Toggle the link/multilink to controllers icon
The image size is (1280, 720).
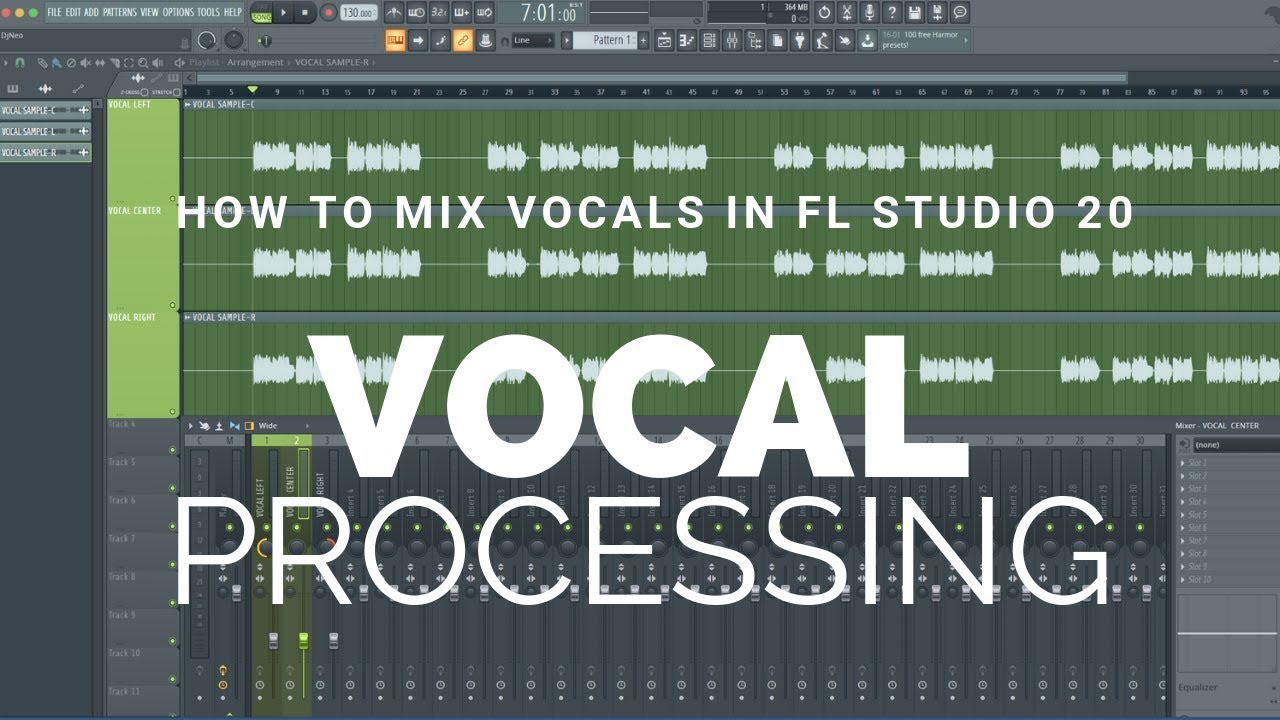[x=462, y=40]
